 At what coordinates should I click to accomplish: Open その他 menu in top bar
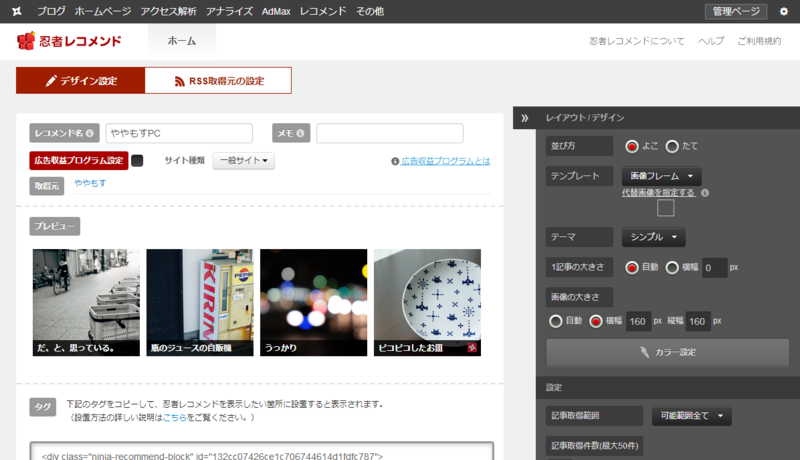370,11
